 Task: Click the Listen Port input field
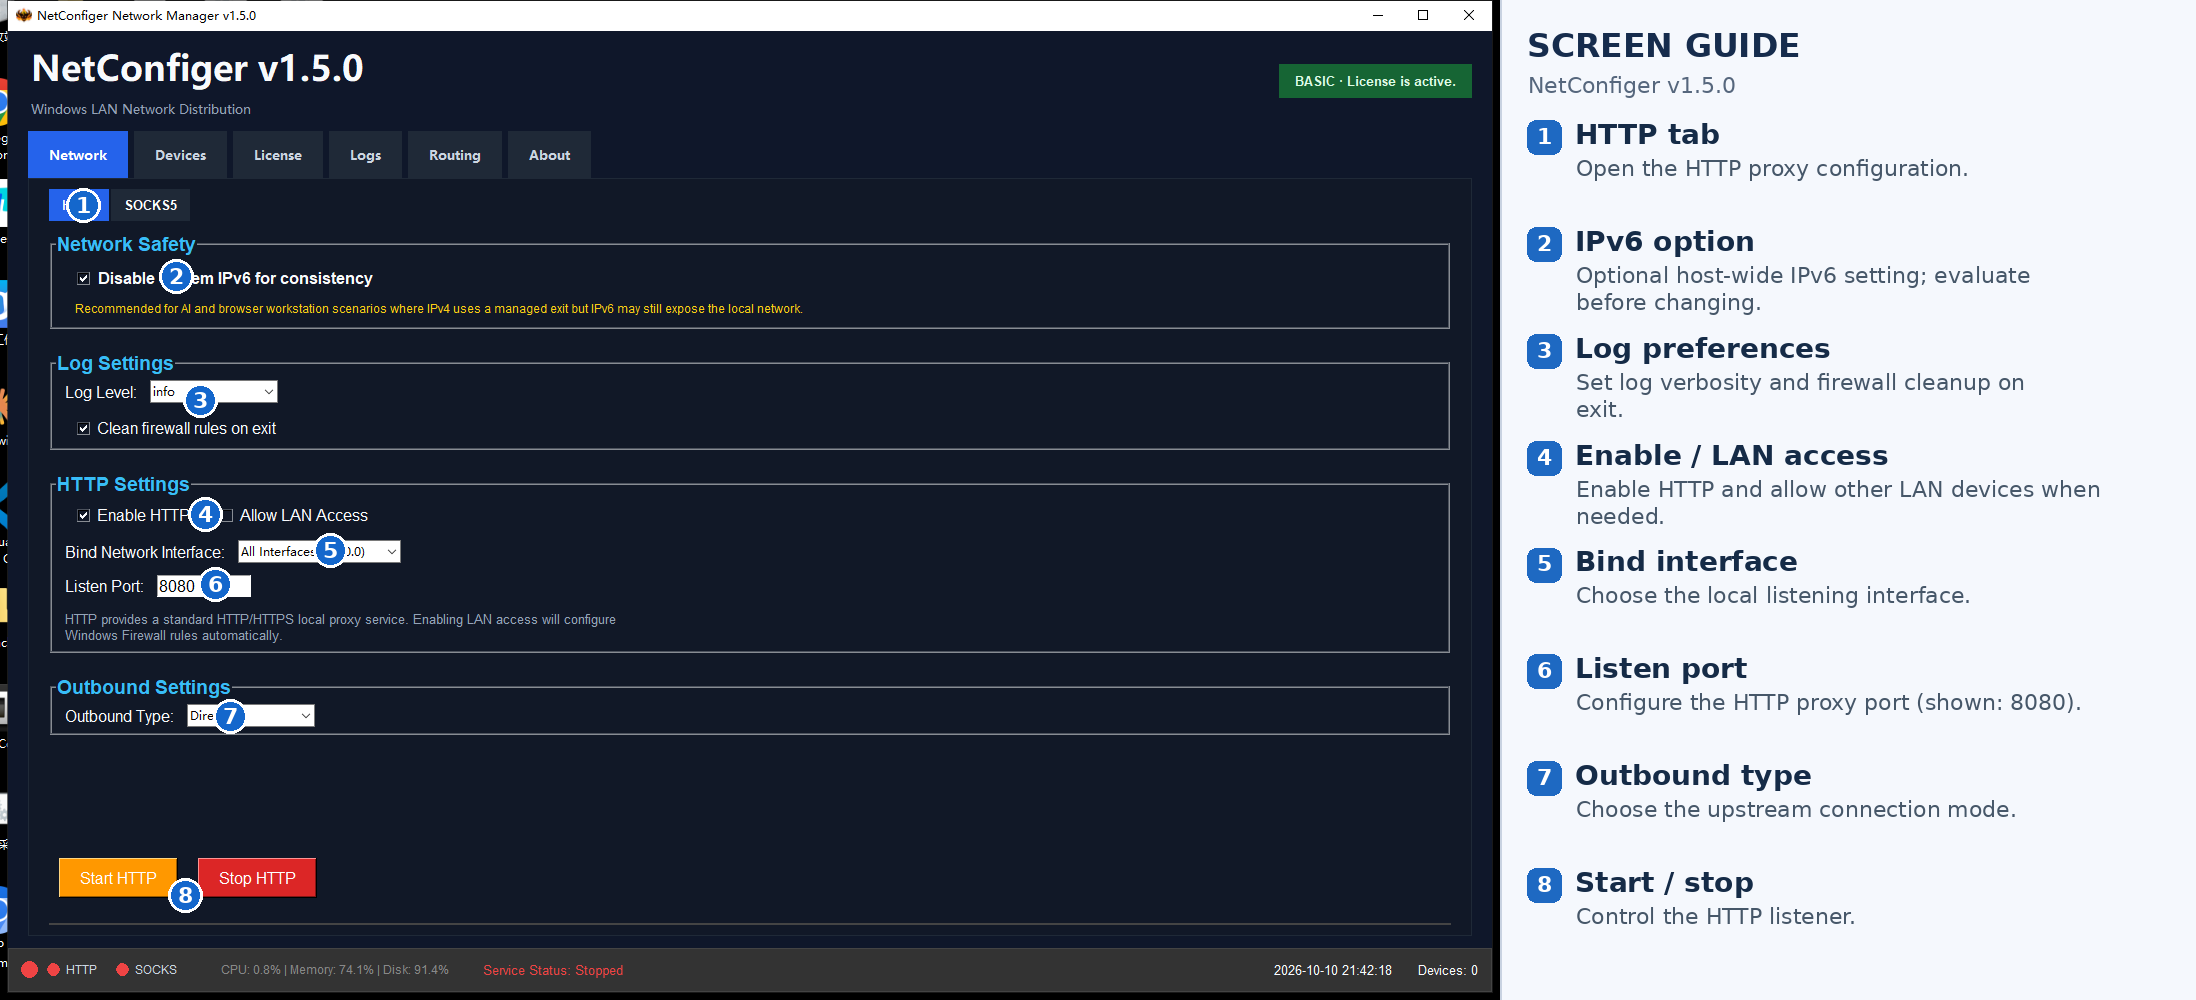click(x=204, y=586)
